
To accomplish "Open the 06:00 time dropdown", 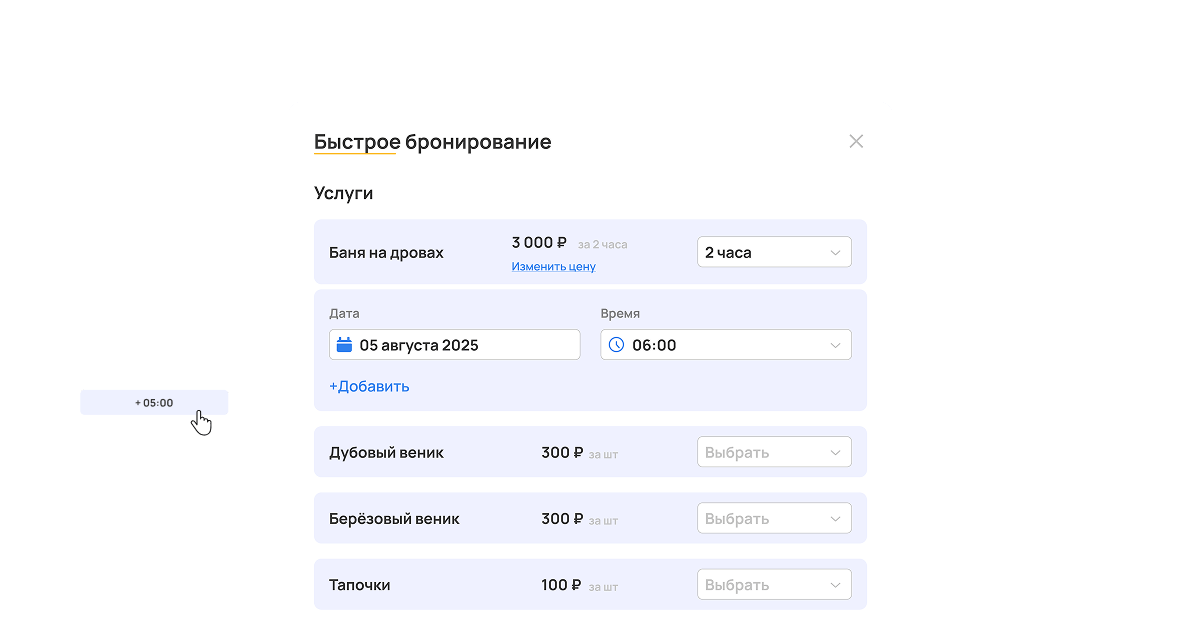I will click(726, 344).
